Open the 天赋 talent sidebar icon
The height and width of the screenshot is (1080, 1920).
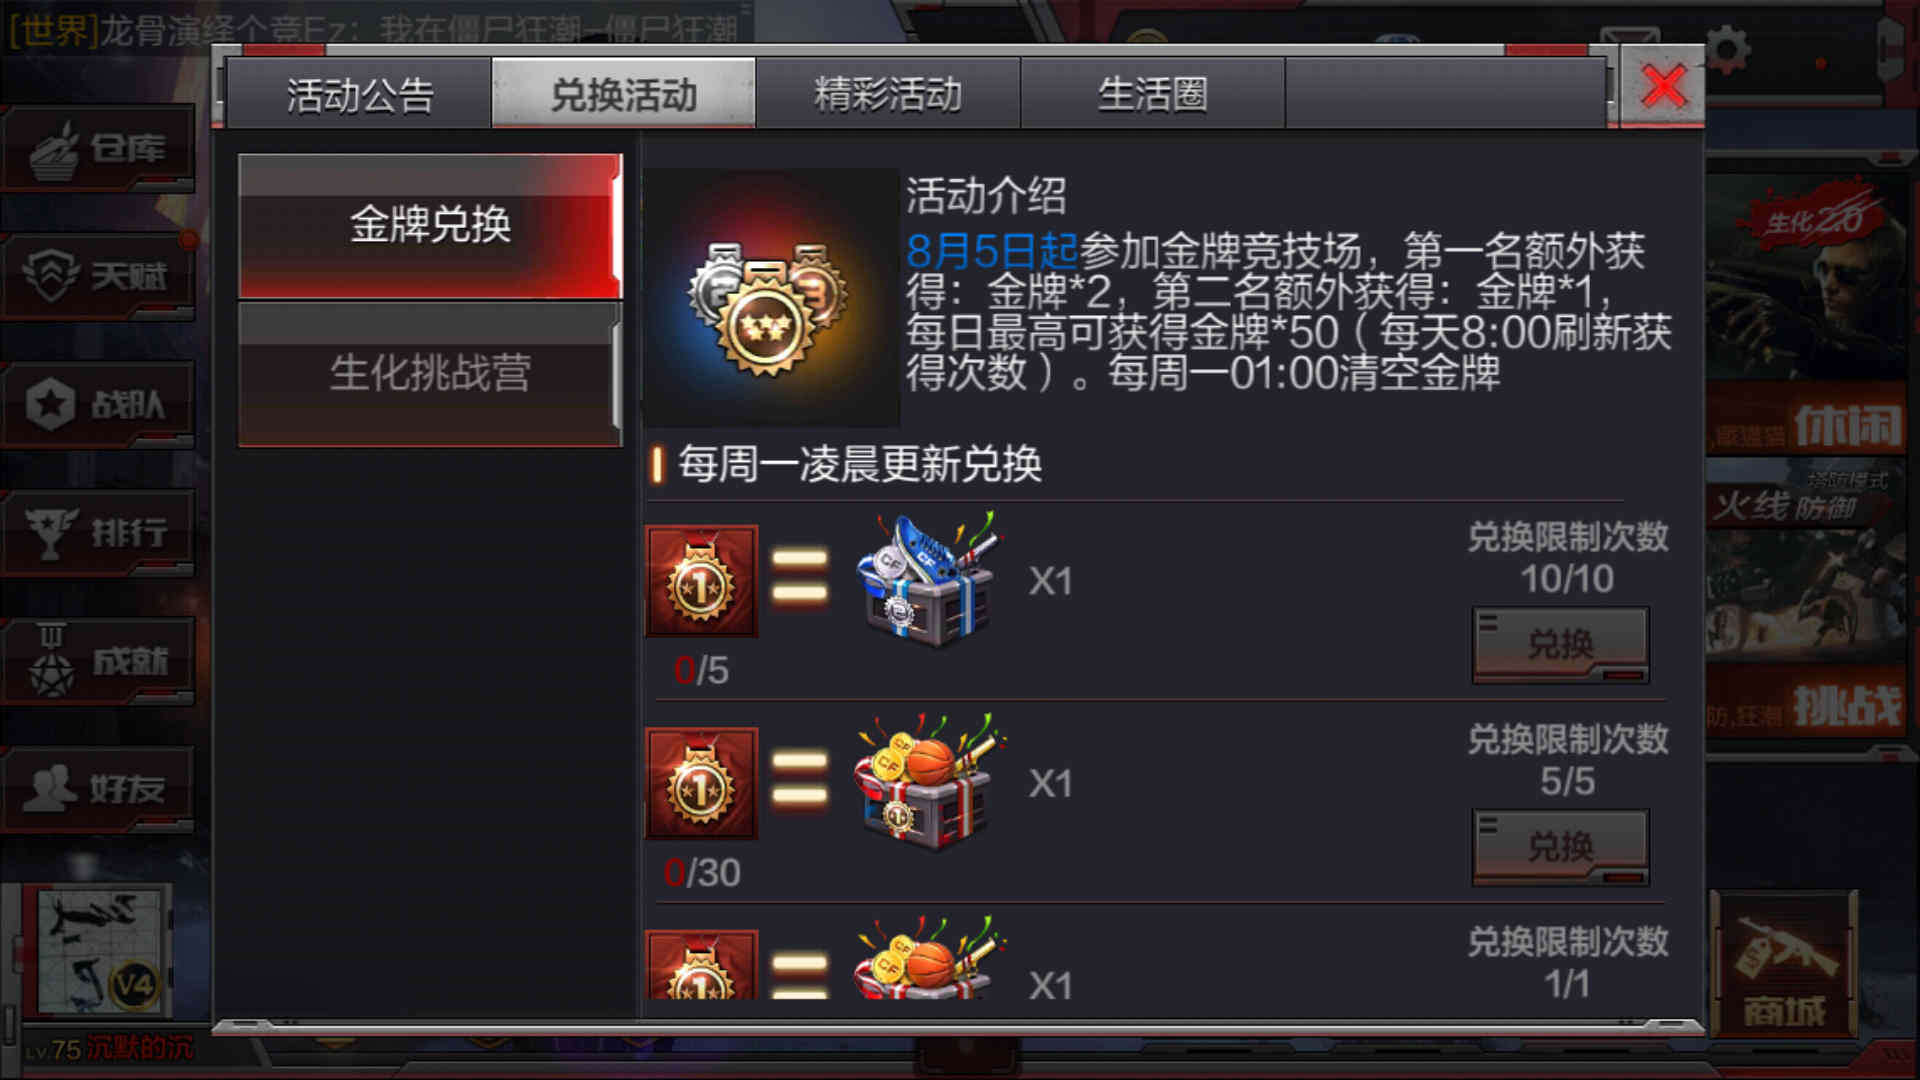98,276
